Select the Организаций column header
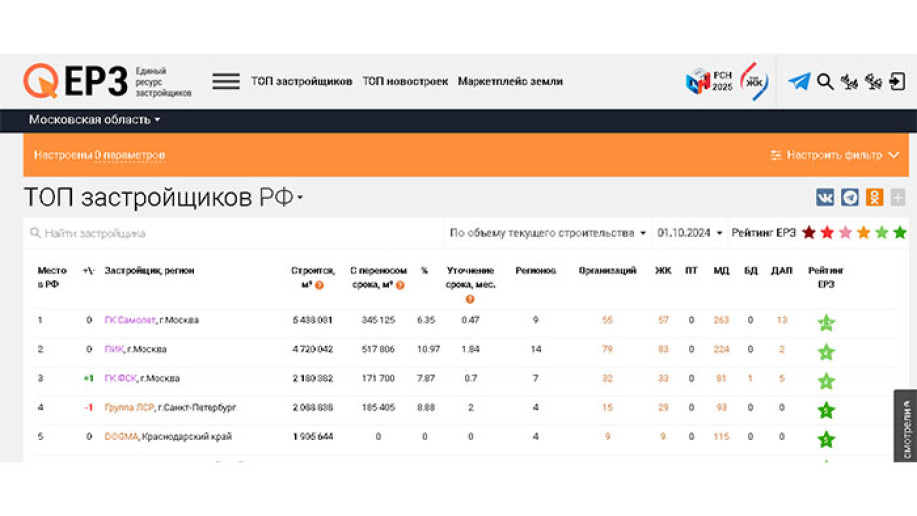The height and width of the screenshot is (516, 917). tap(607, 270)
